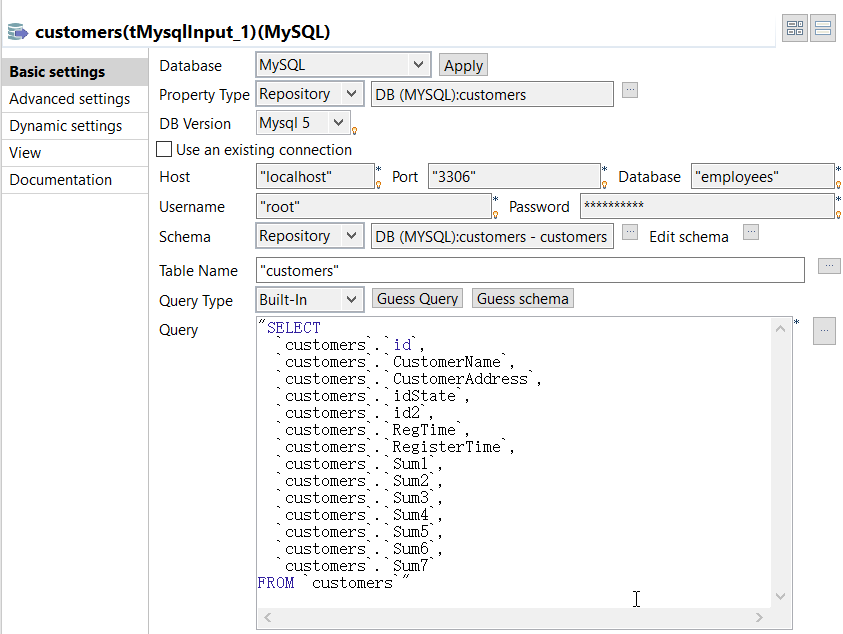
Task: Click Guess Query to generate the query
Action: click(x=415, y=298)
